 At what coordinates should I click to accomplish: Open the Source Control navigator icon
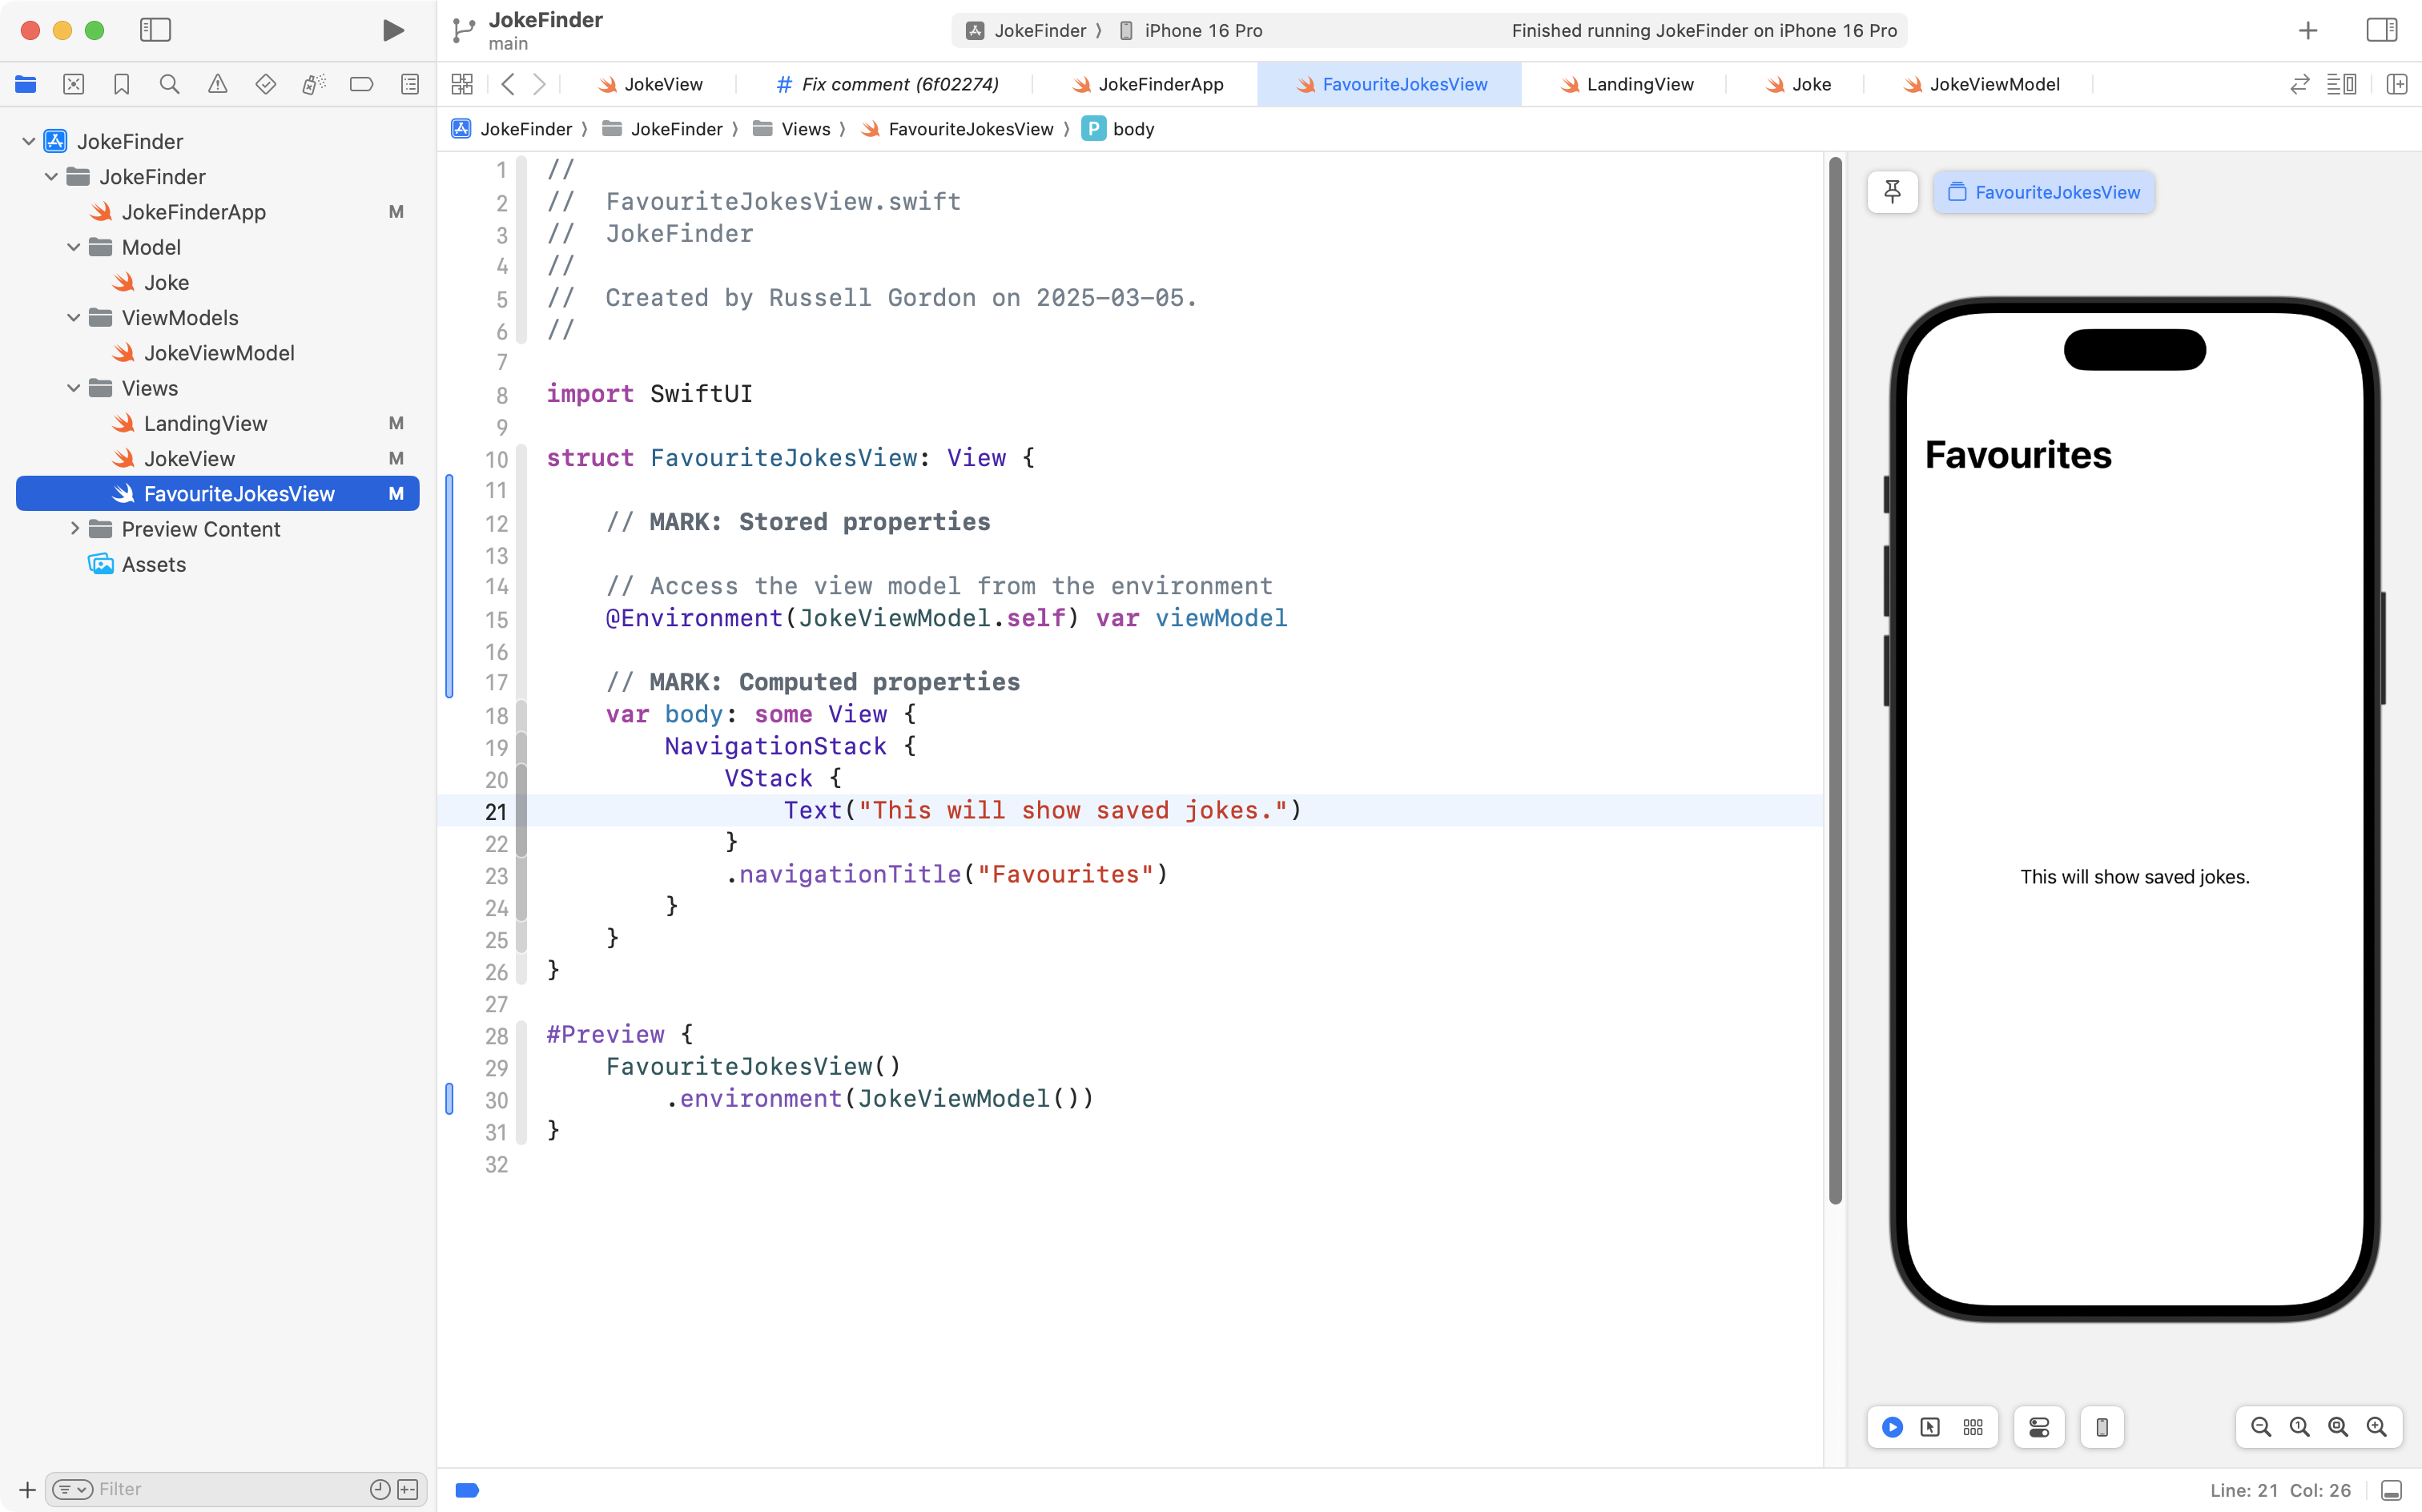pos(73,84)
